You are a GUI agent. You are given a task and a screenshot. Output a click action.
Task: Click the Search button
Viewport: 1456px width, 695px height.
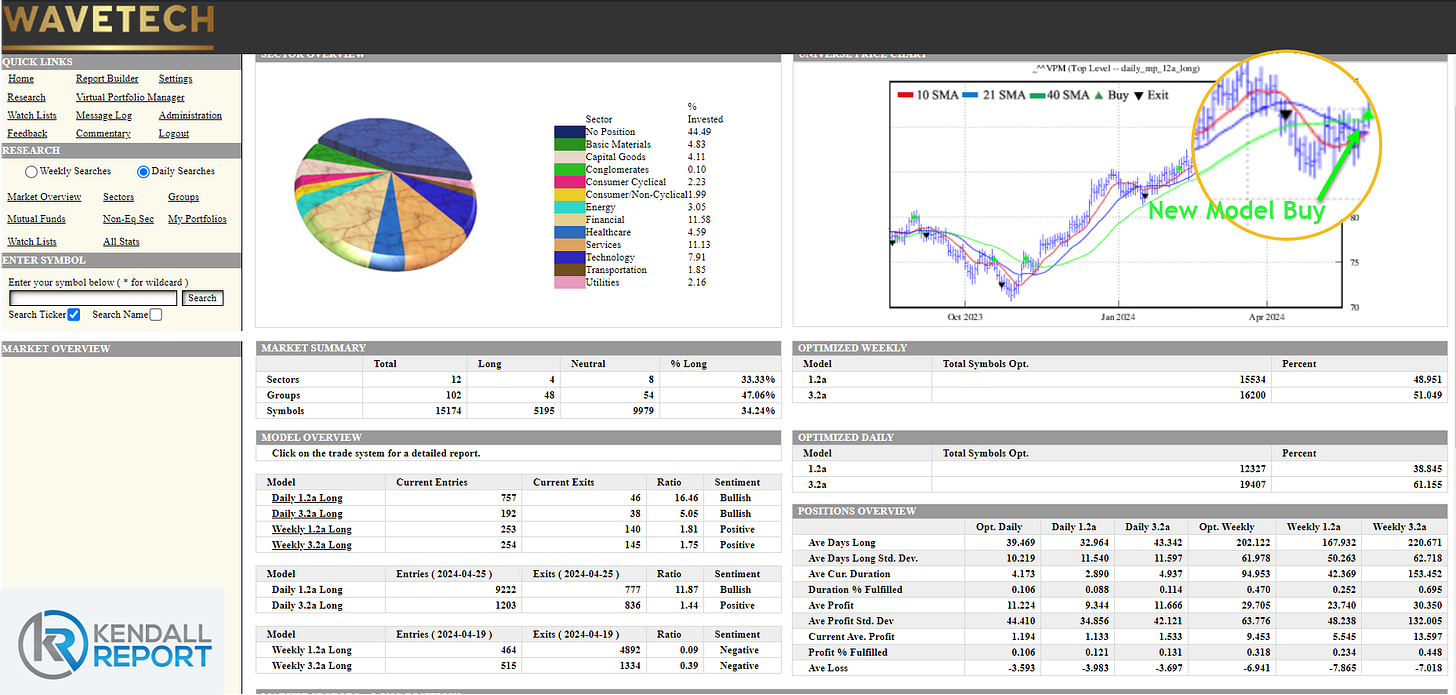pyautogui.click(x=202, y=298)
